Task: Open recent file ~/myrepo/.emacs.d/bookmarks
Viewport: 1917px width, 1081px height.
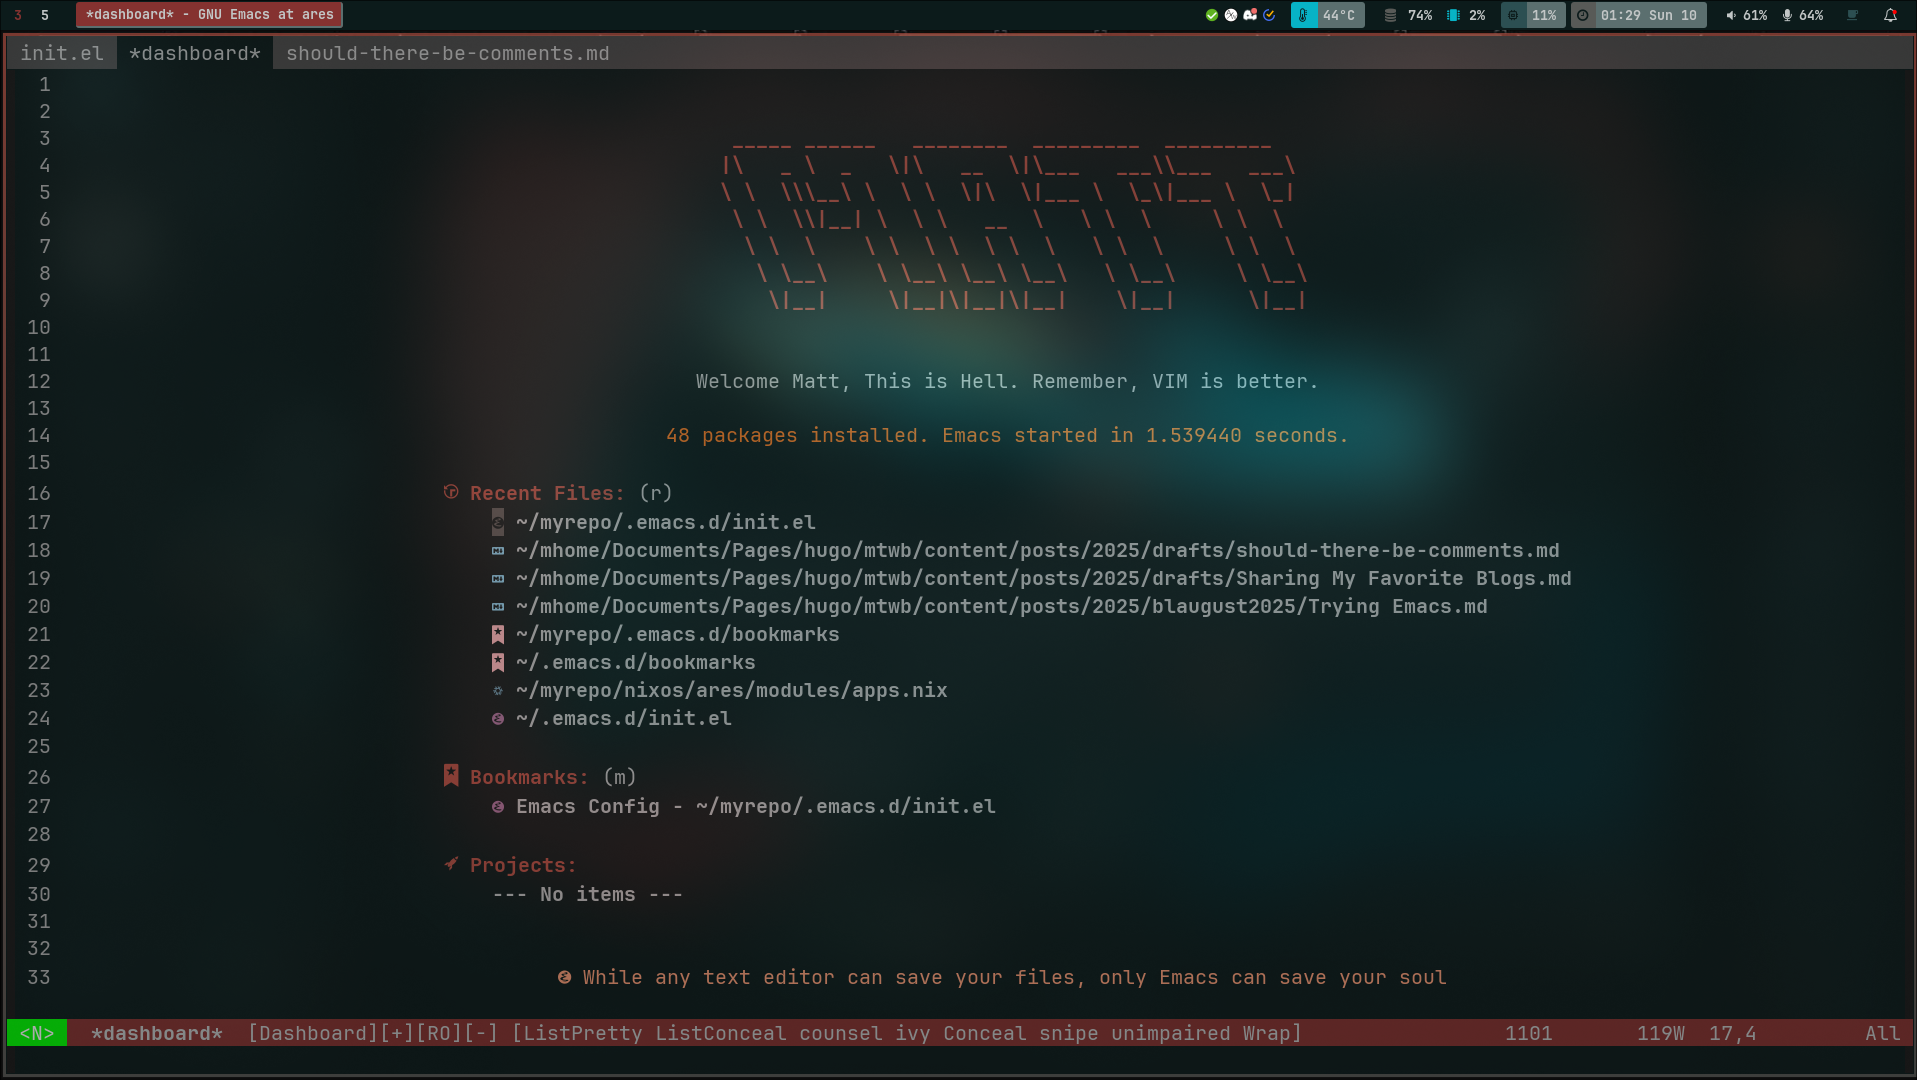Action: coord(678,634)
